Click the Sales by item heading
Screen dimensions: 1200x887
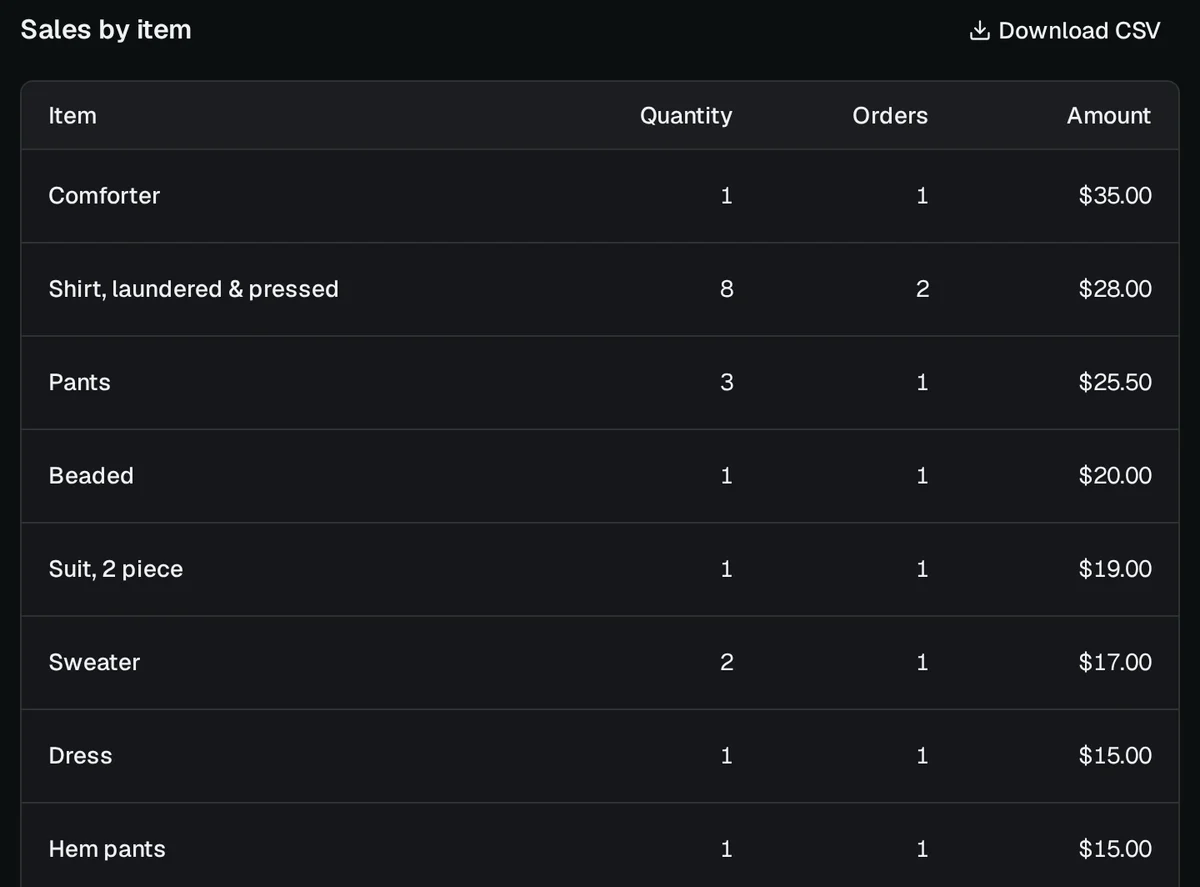pos(106,30)
